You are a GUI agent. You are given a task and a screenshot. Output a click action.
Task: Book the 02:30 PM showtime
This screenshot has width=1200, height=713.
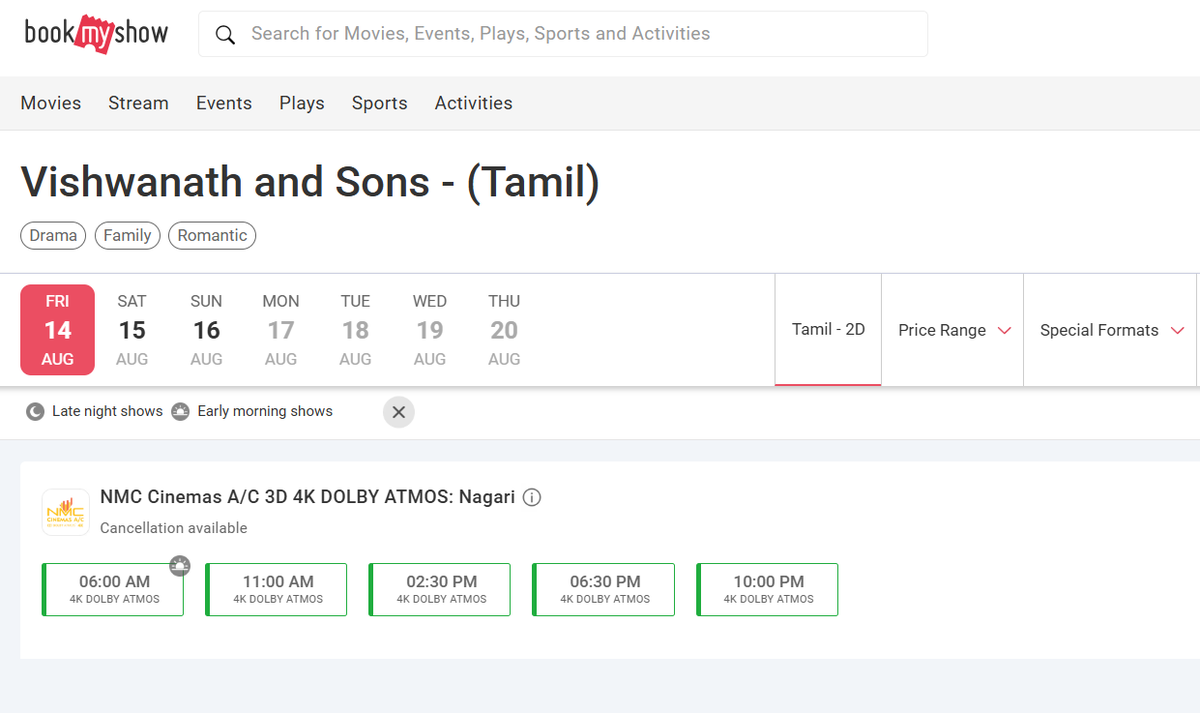[x=440, y=589]
